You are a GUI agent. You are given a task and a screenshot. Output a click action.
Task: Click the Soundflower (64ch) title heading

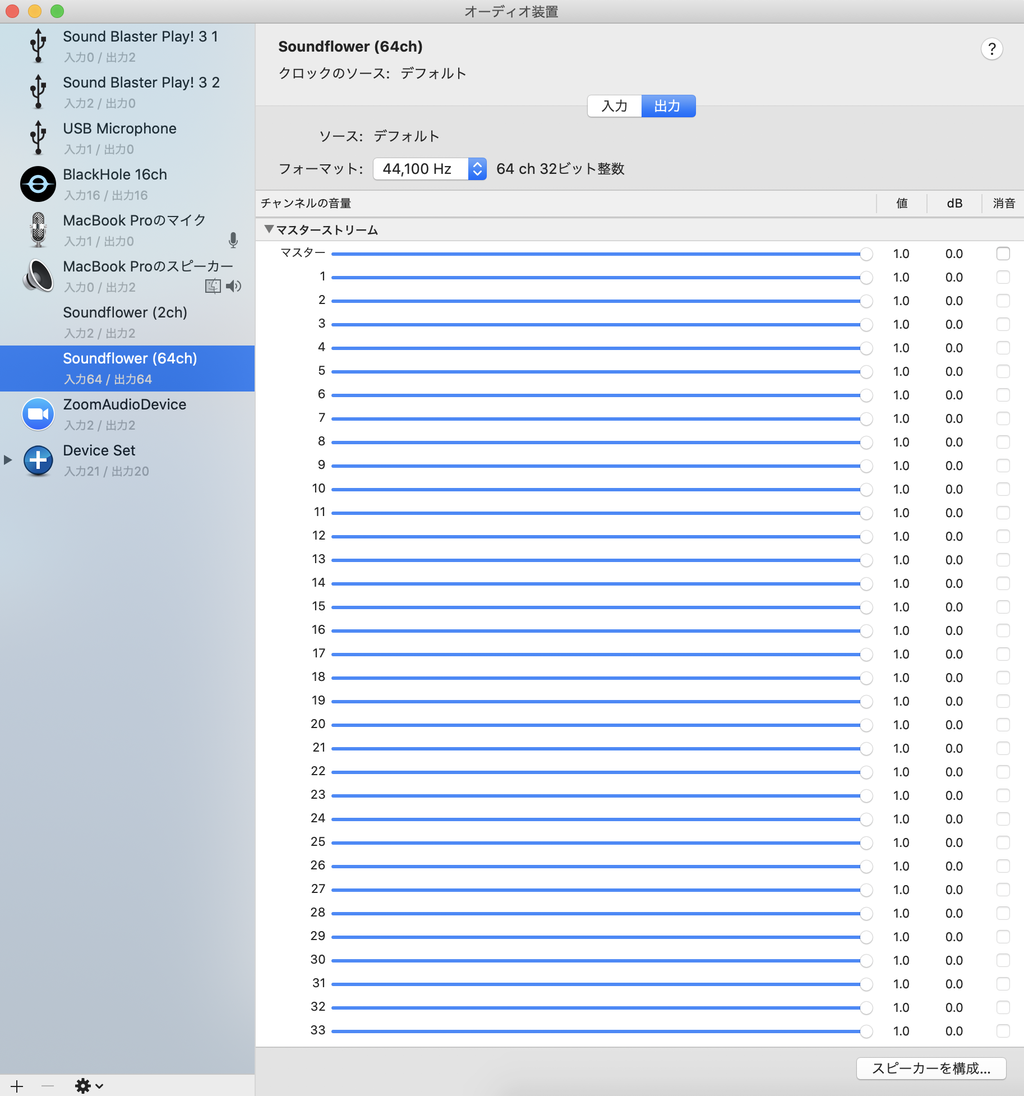tap(350, 47)
